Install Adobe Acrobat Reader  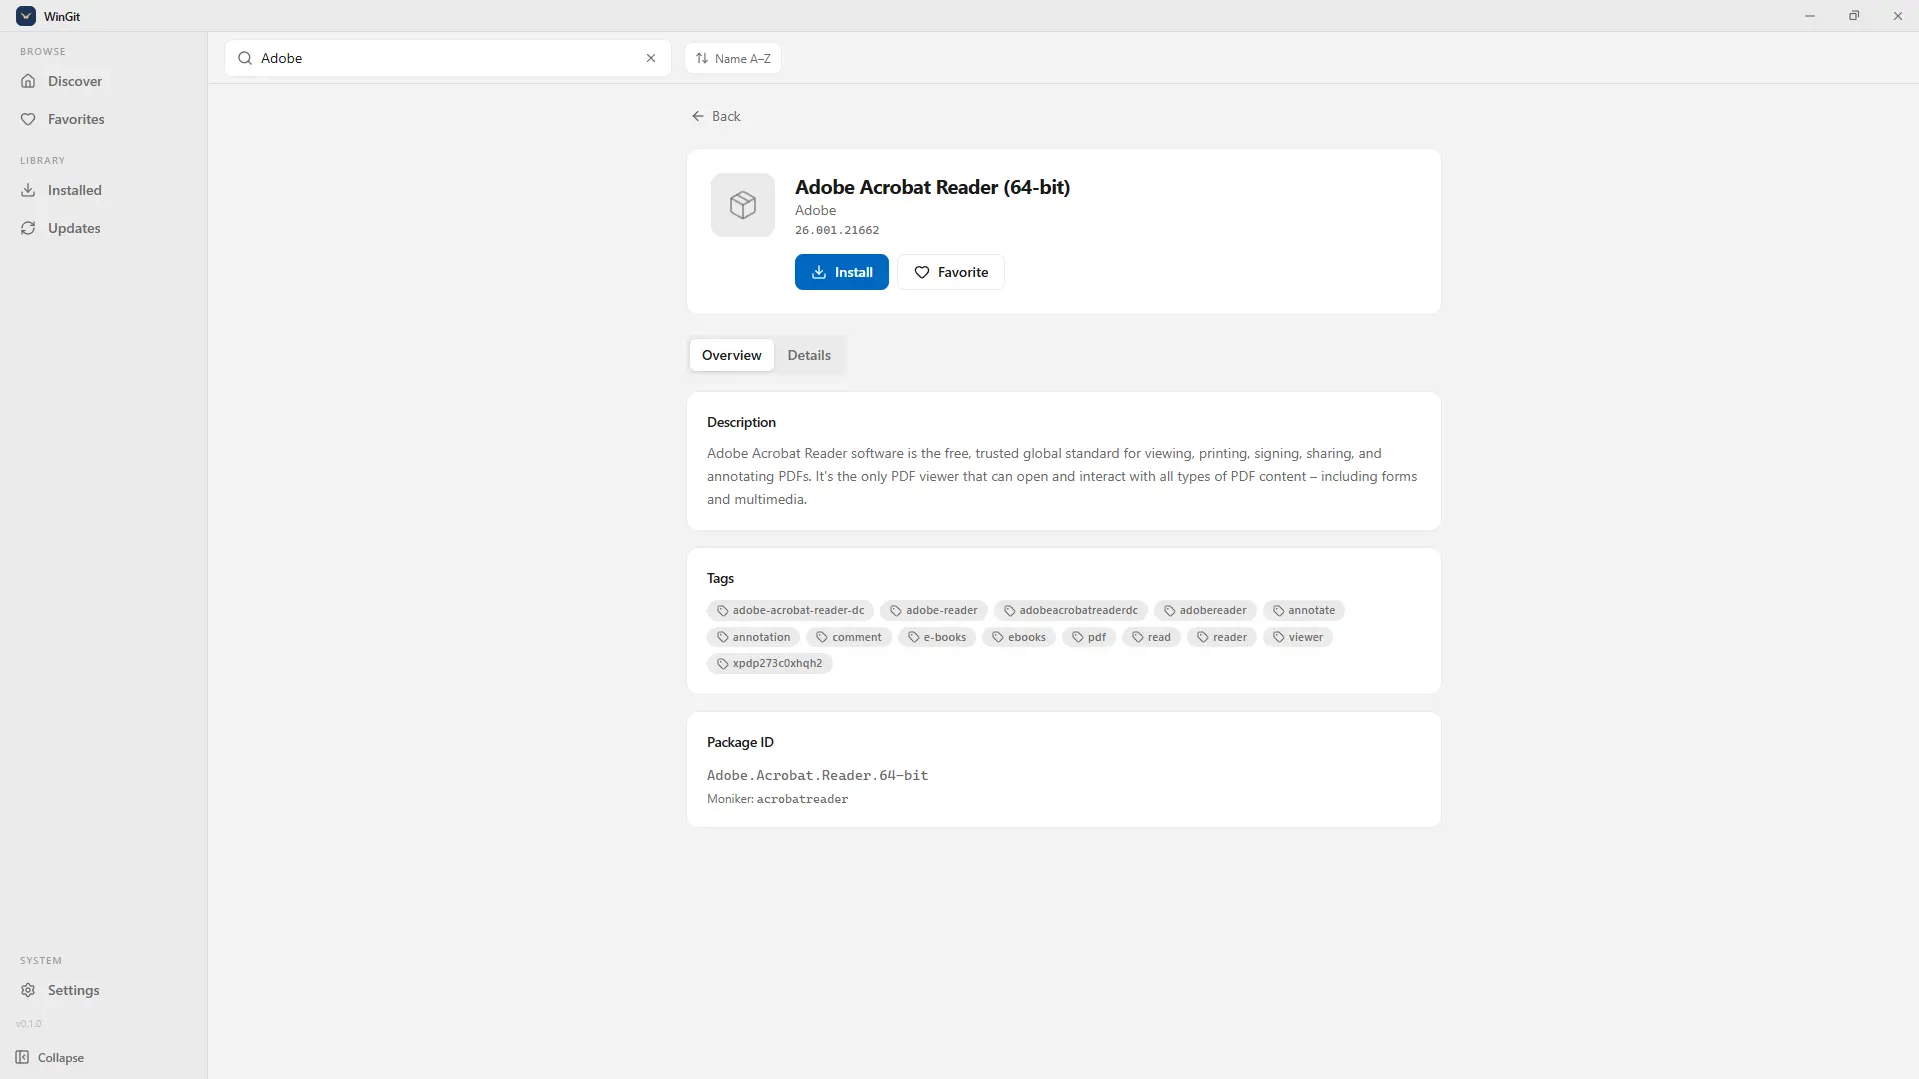click(842, 272)
